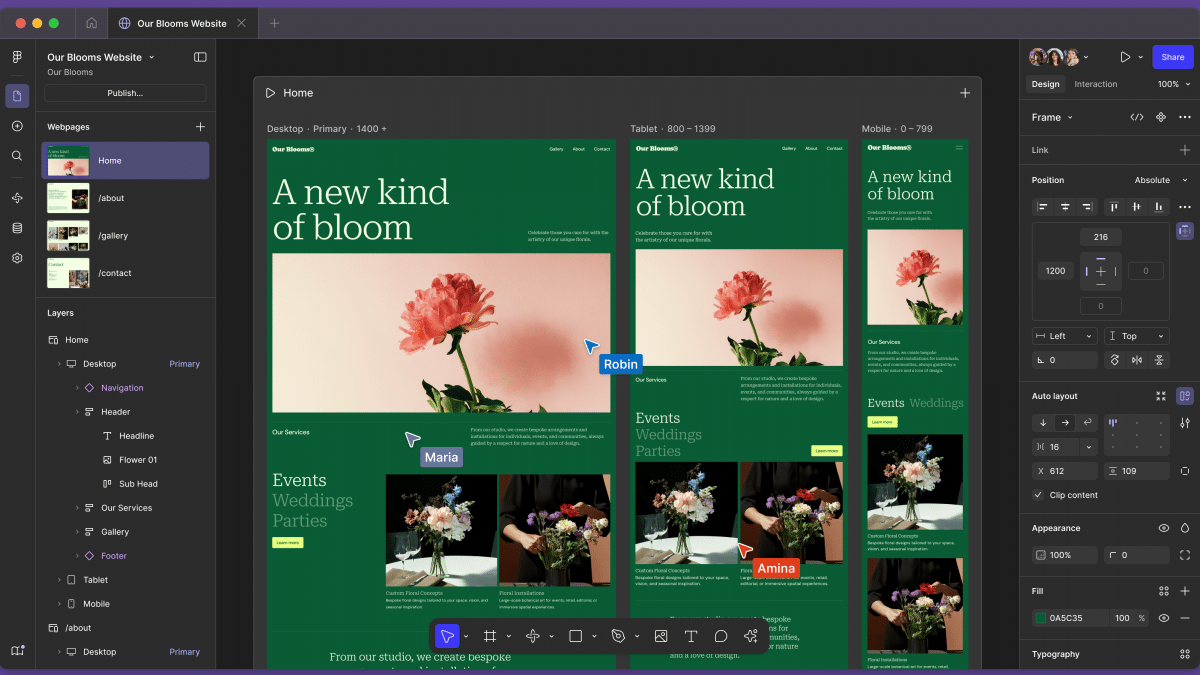Viewport: 1200px width, 675px height.
Task: Select the Text tool in bottom toolbar
Action: coord(690,636)
